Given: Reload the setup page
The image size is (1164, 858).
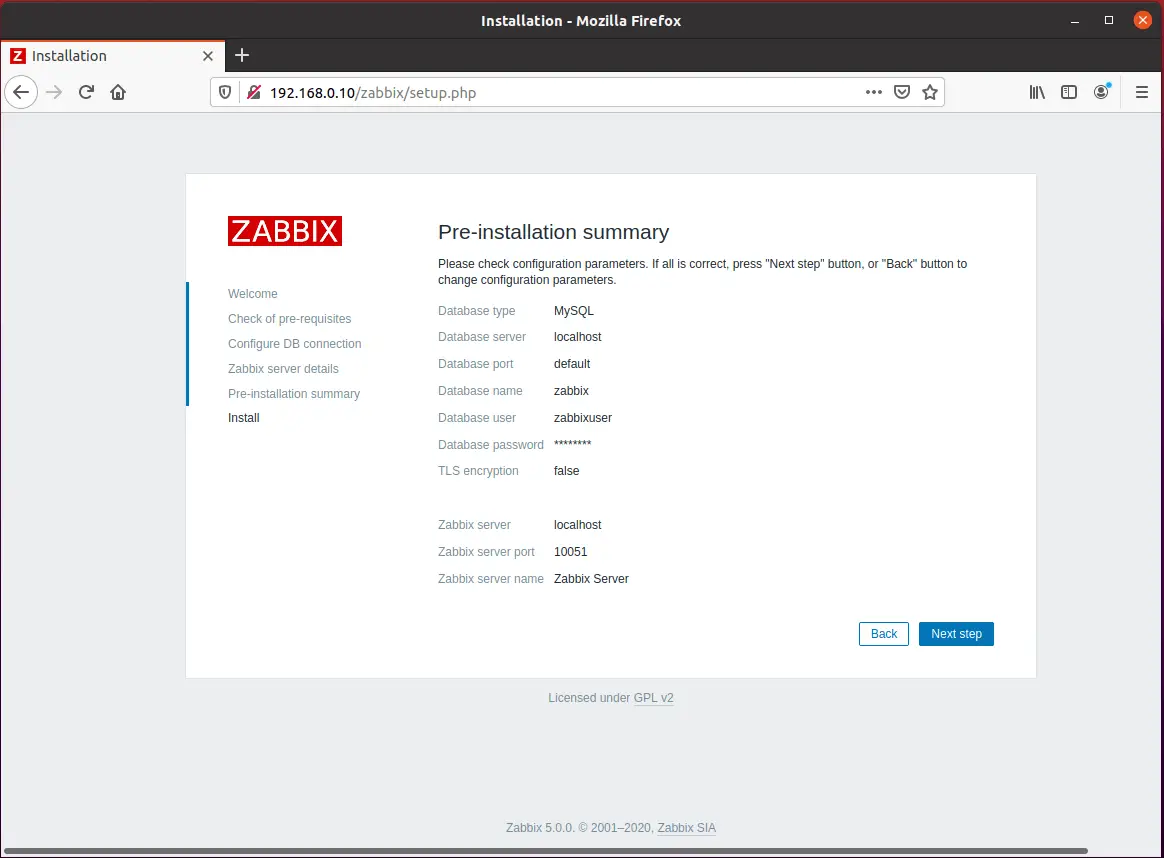Looking at the screenshot, I should click(86, 92).
